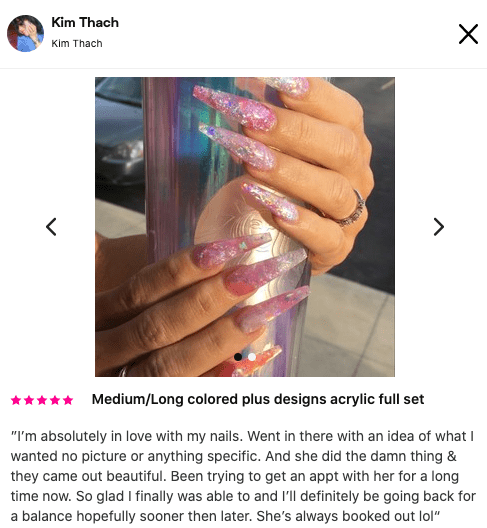Click the third pink rating star
The width and height of the screenshot is (487, 528).
point(42,400)
